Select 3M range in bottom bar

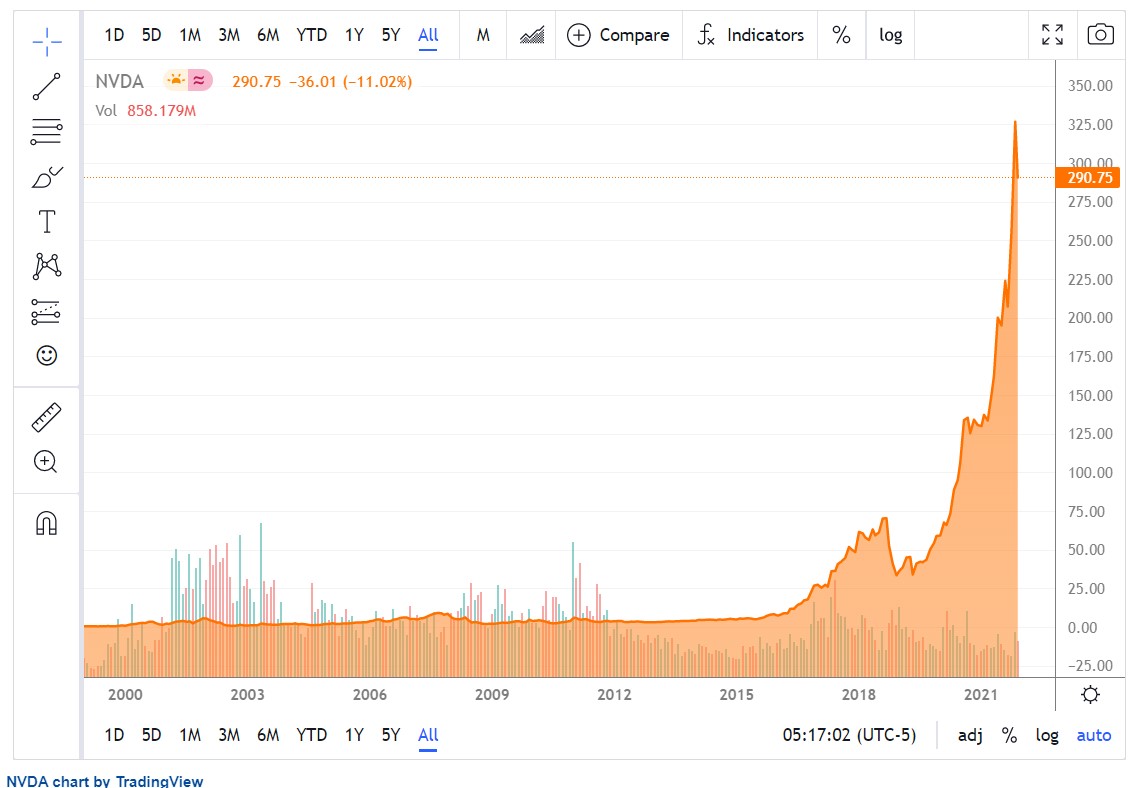[229, 735]
